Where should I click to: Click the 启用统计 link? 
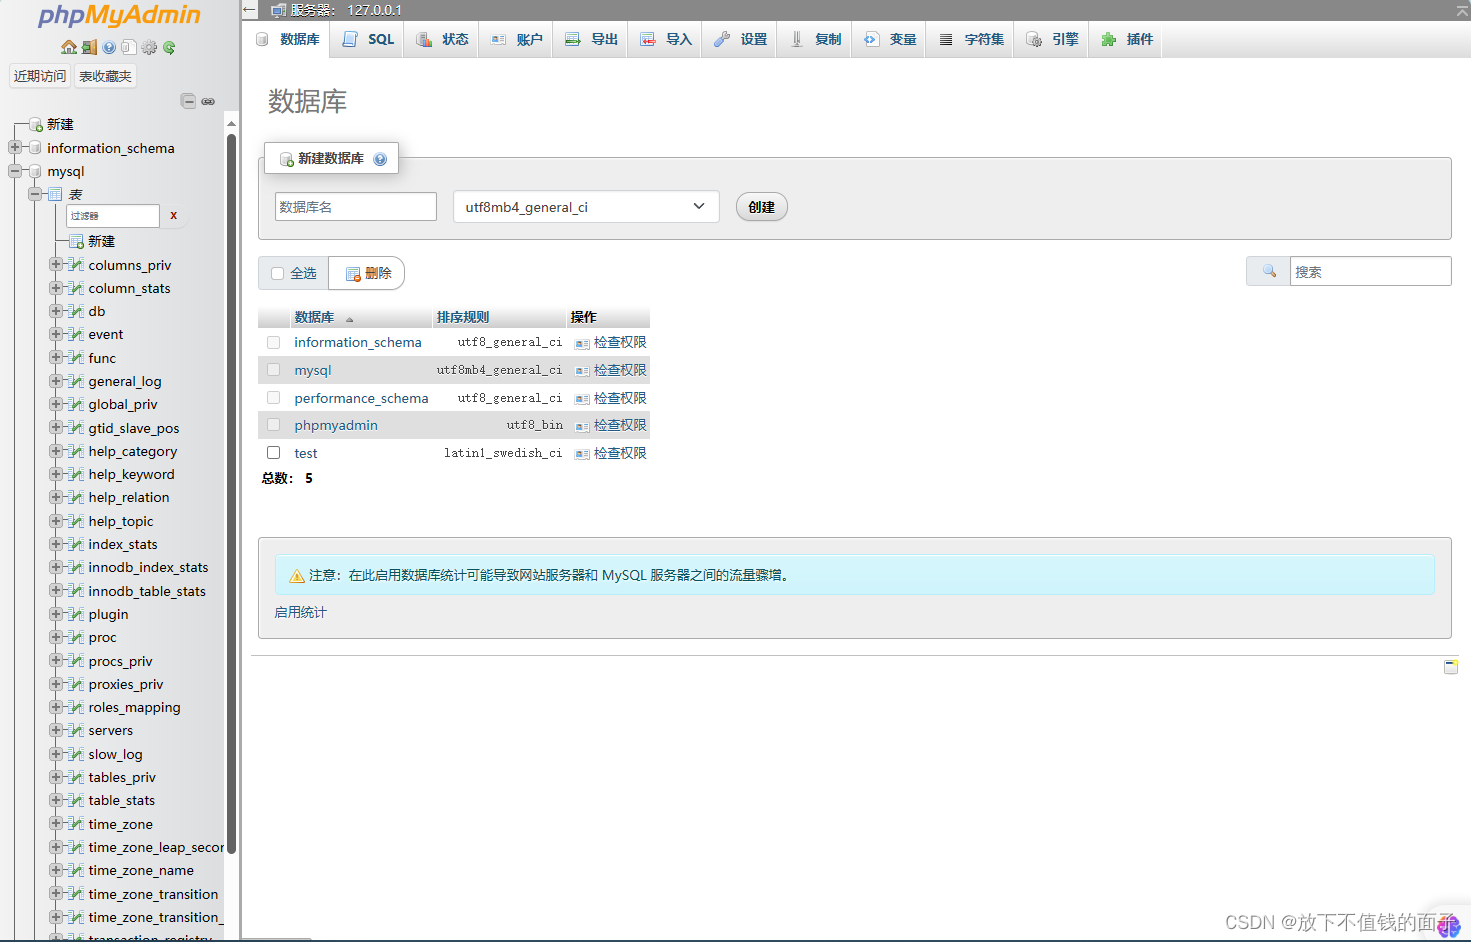tap(298, 611)
